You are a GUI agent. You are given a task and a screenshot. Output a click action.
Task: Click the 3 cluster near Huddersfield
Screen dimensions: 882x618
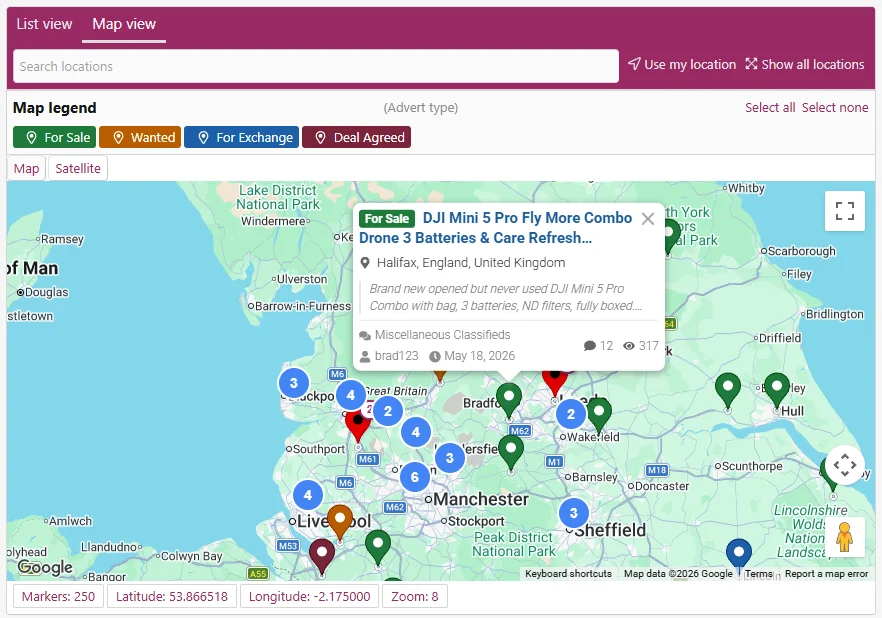(x=449, y=458)
